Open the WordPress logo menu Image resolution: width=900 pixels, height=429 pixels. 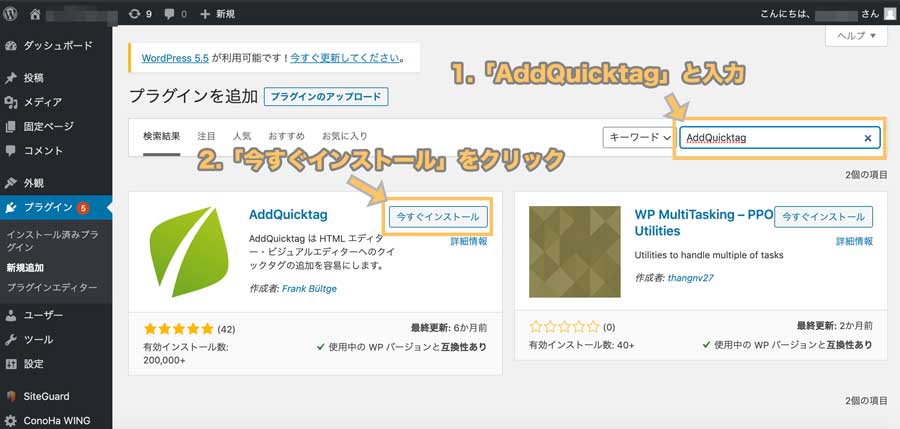9,14
